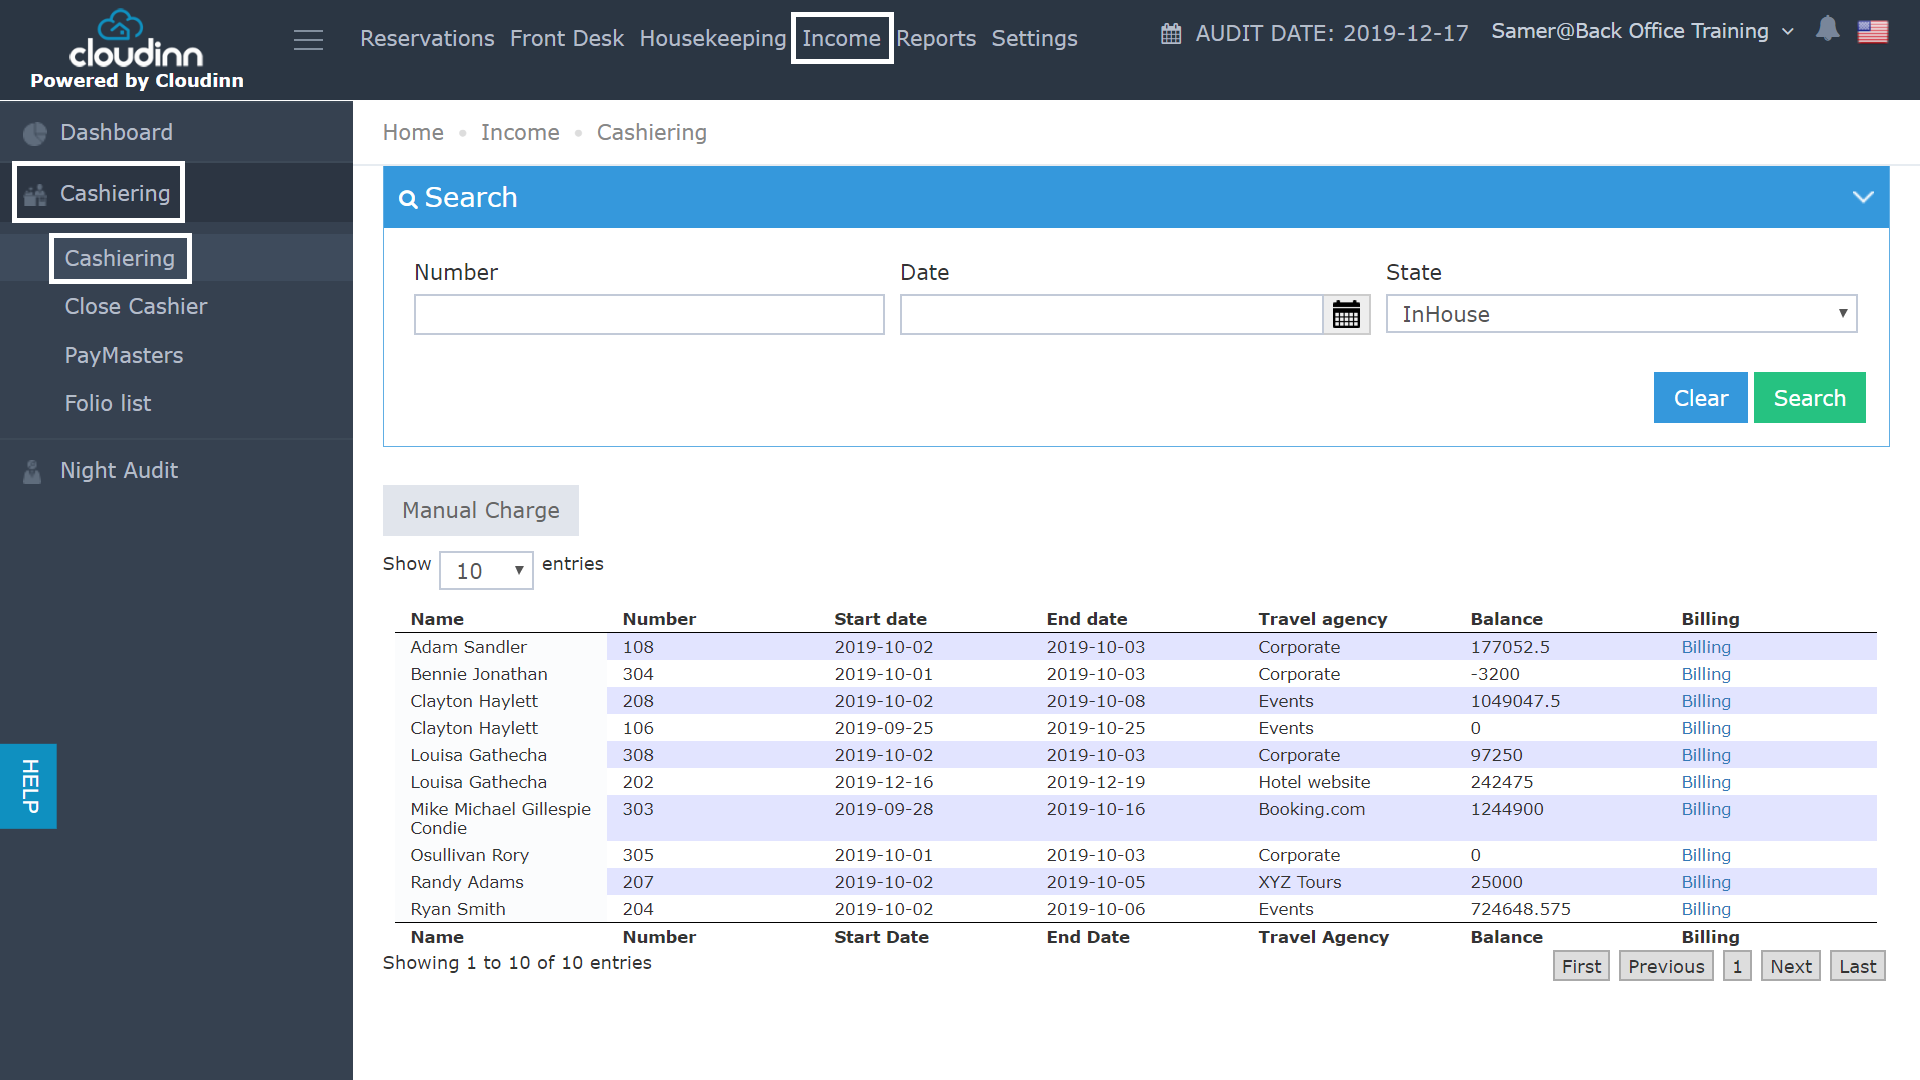Click the Search panel magnifier icon
Viewport: 1920px width, 1080px height.
[x=407, y=199]
